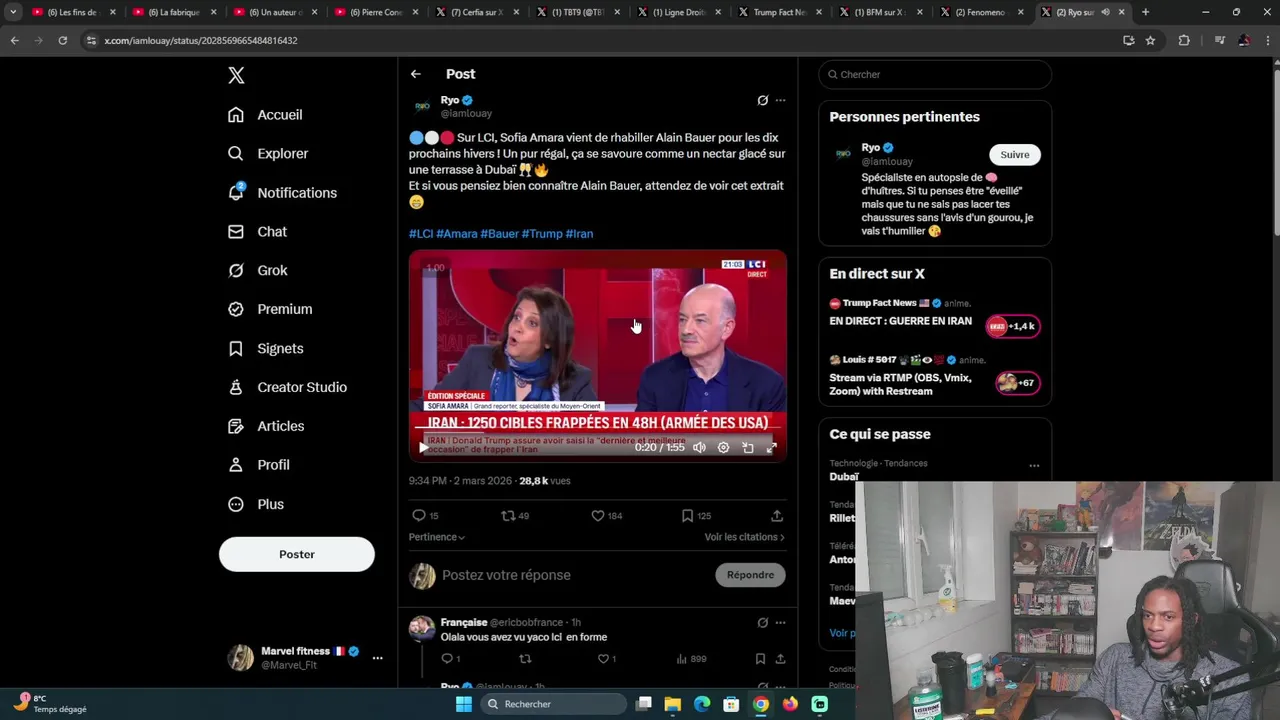Play the LCI video

pos(423,448)
